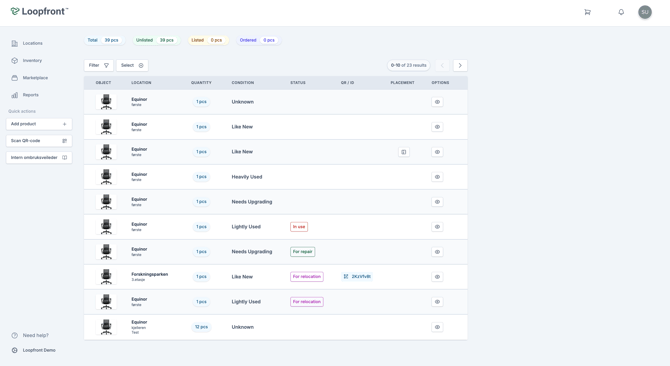Screen dimensions: 670x366
Task: Click the Scan QR-code button
Action: coord(39,141)
